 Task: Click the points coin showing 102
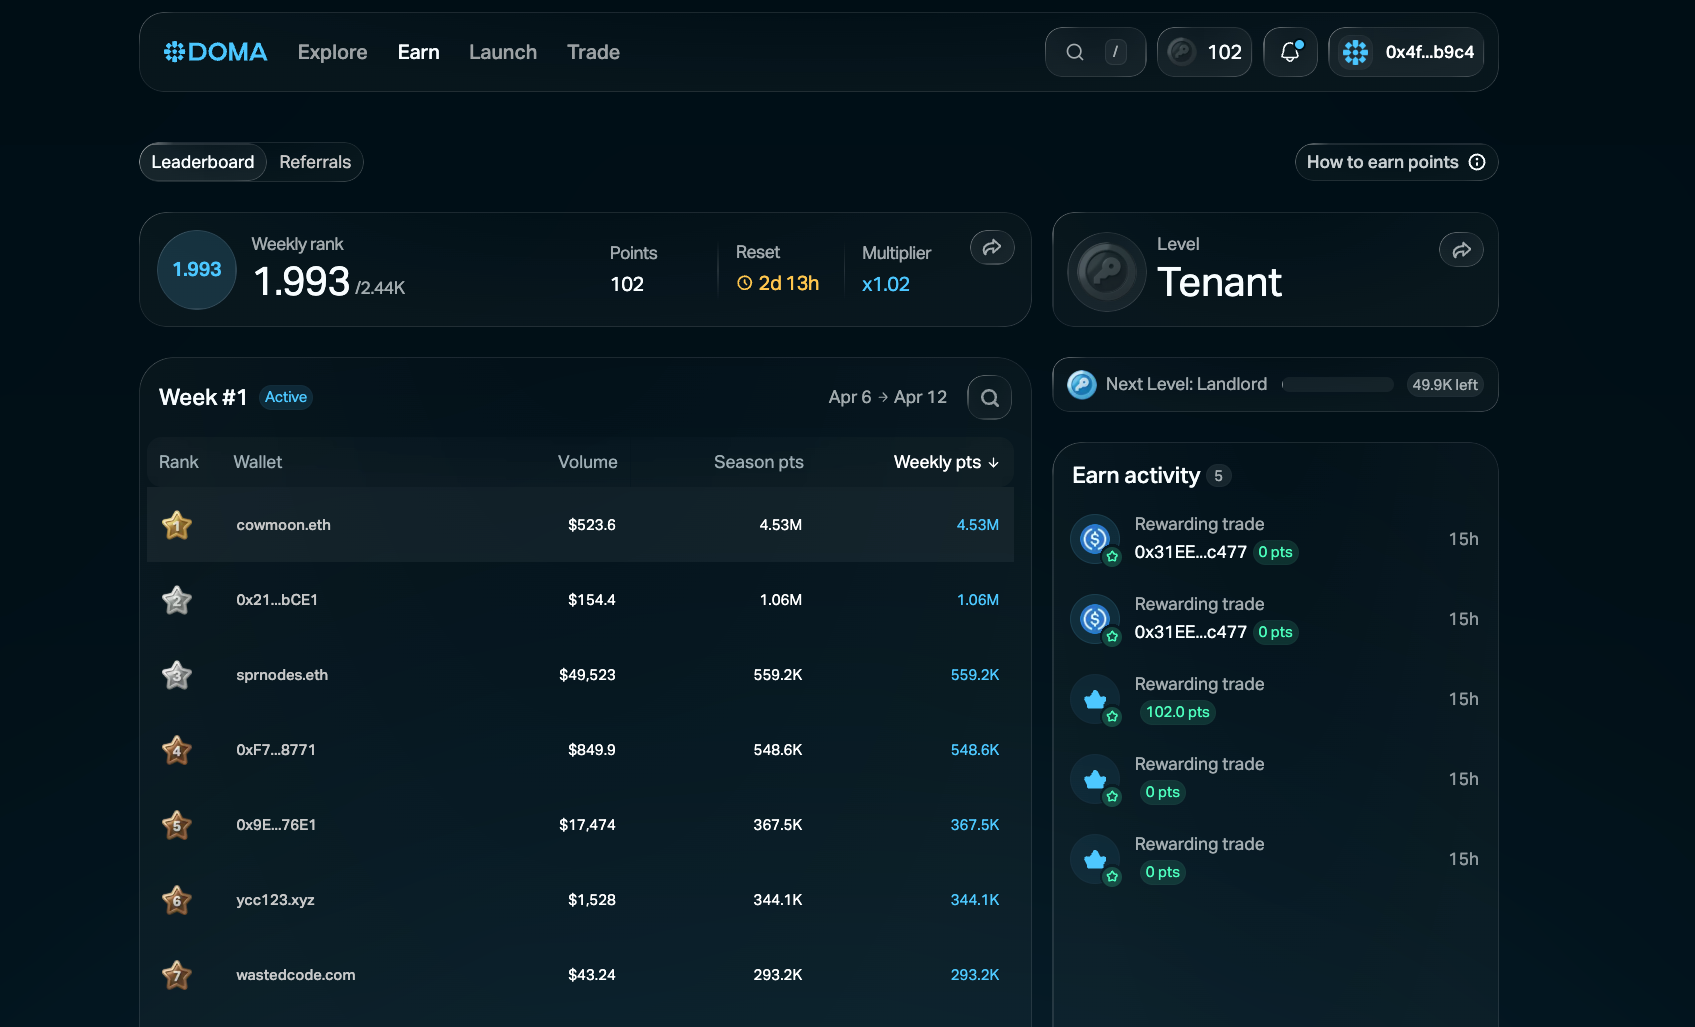click(1204, 52)
